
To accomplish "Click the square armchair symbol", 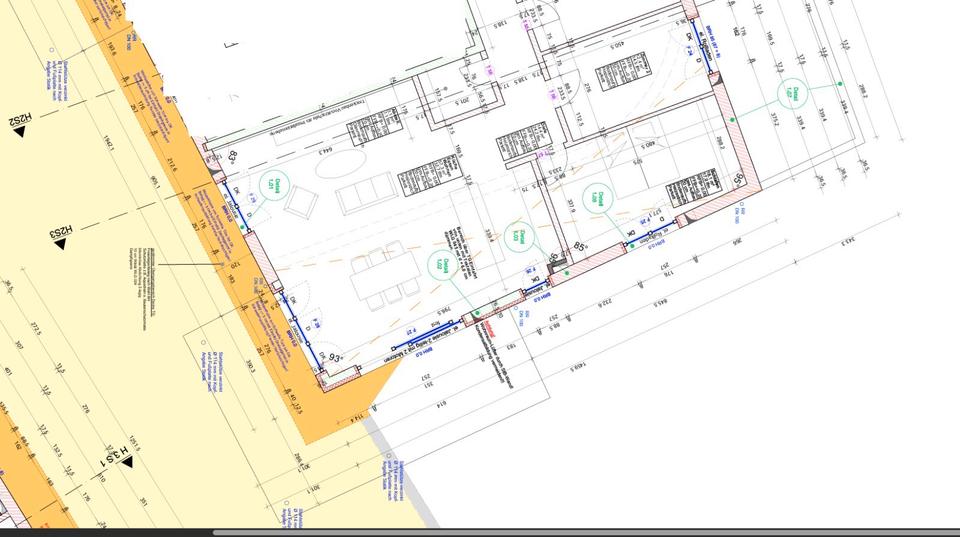I will pyautogui.click(x=301, y=201).
